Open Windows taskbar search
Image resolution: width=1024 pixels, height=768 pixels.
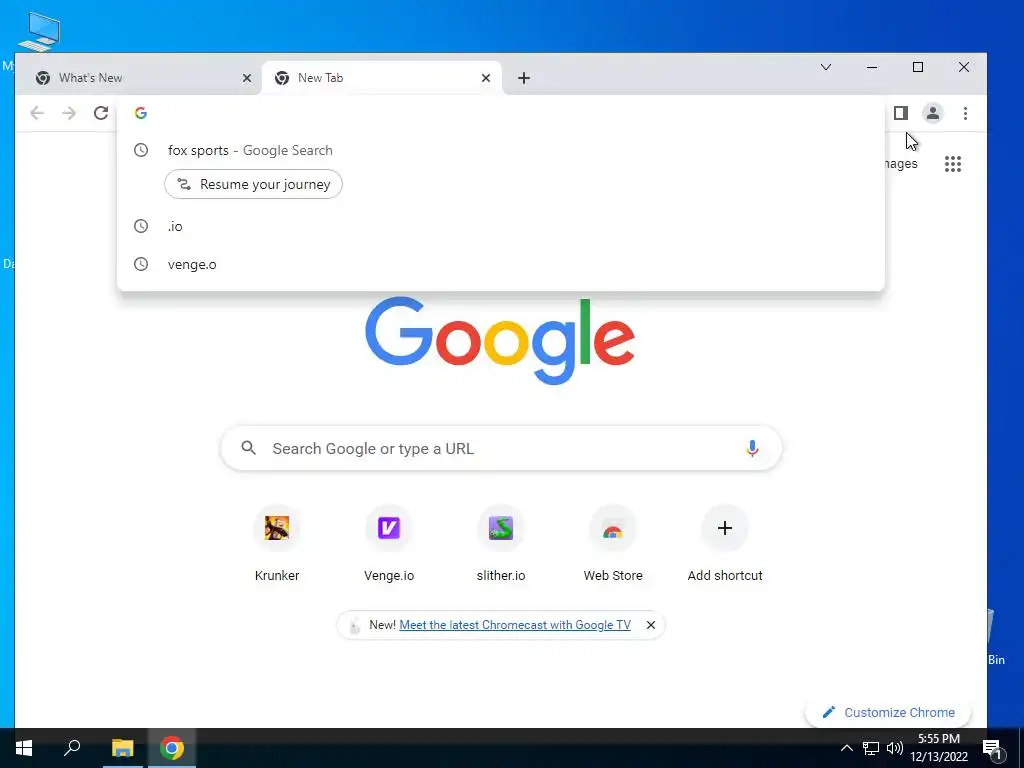click(x=72, y=748)
